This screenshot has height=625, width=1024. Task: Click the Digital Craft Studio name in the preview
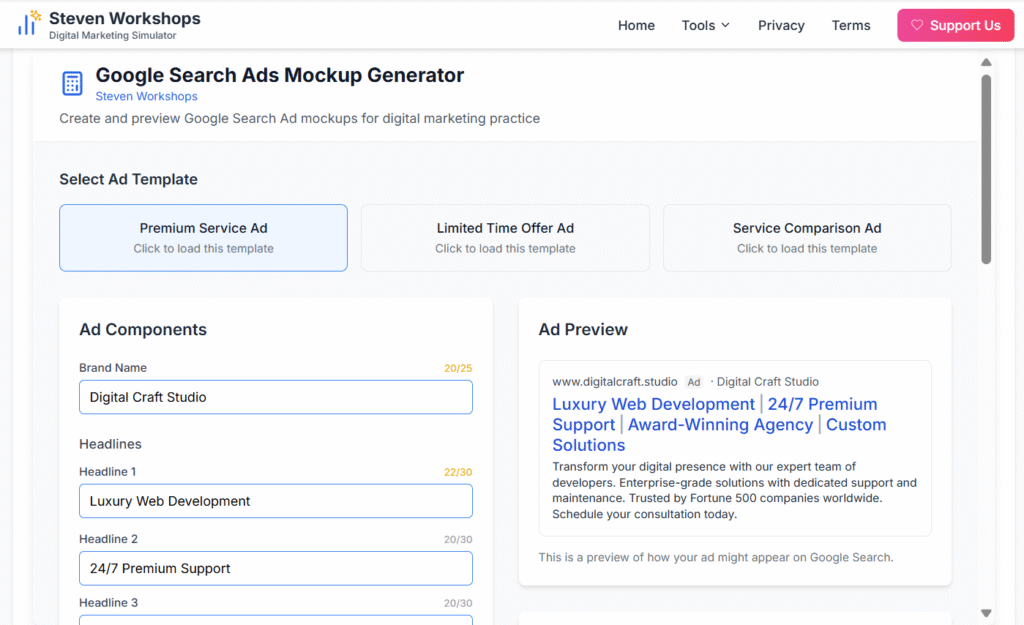[767, 381]
